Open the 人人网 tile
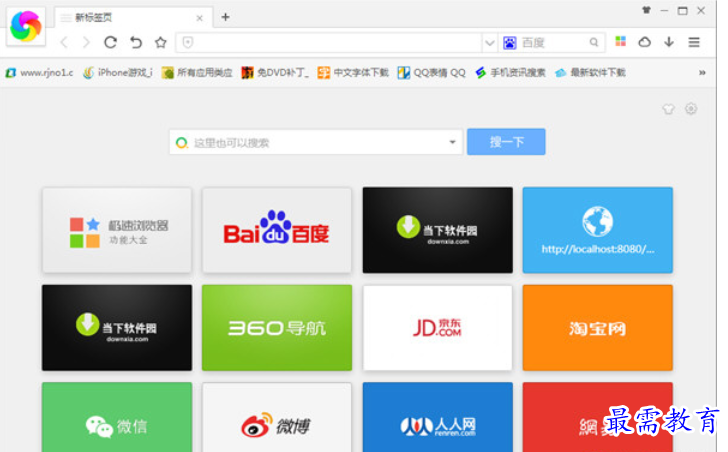This screenshot has width=728, height=452. pos(437,417)
